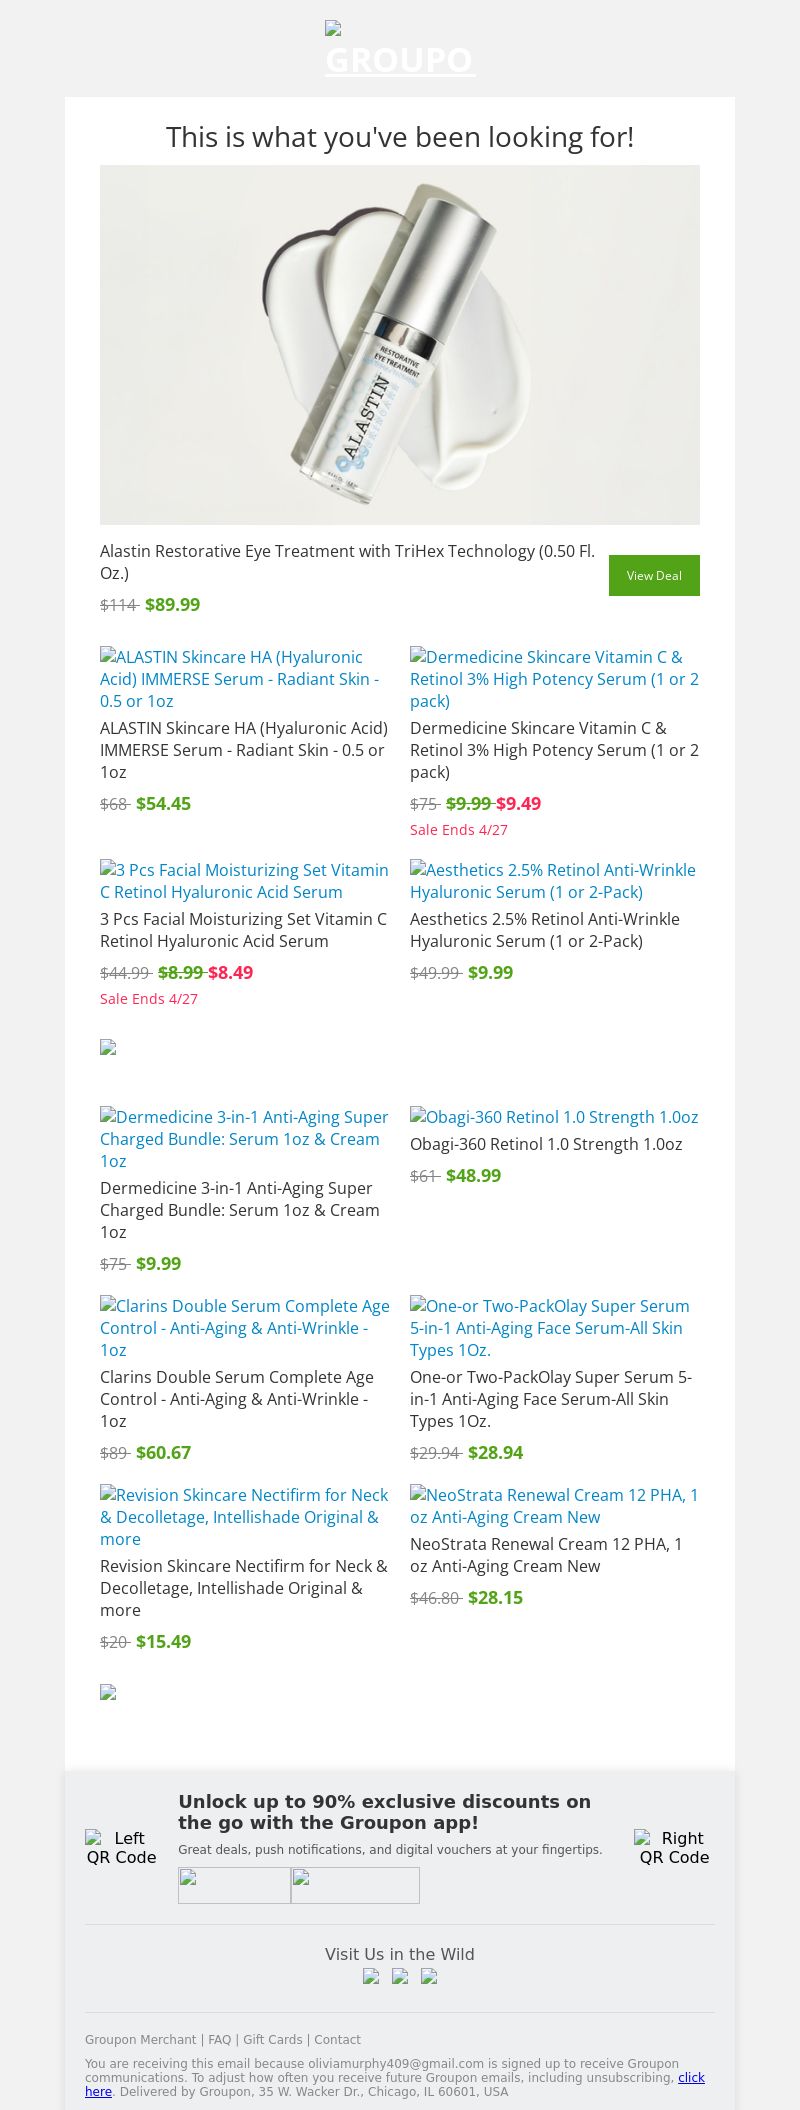Open the FAQ footer link

point(219,2040)
